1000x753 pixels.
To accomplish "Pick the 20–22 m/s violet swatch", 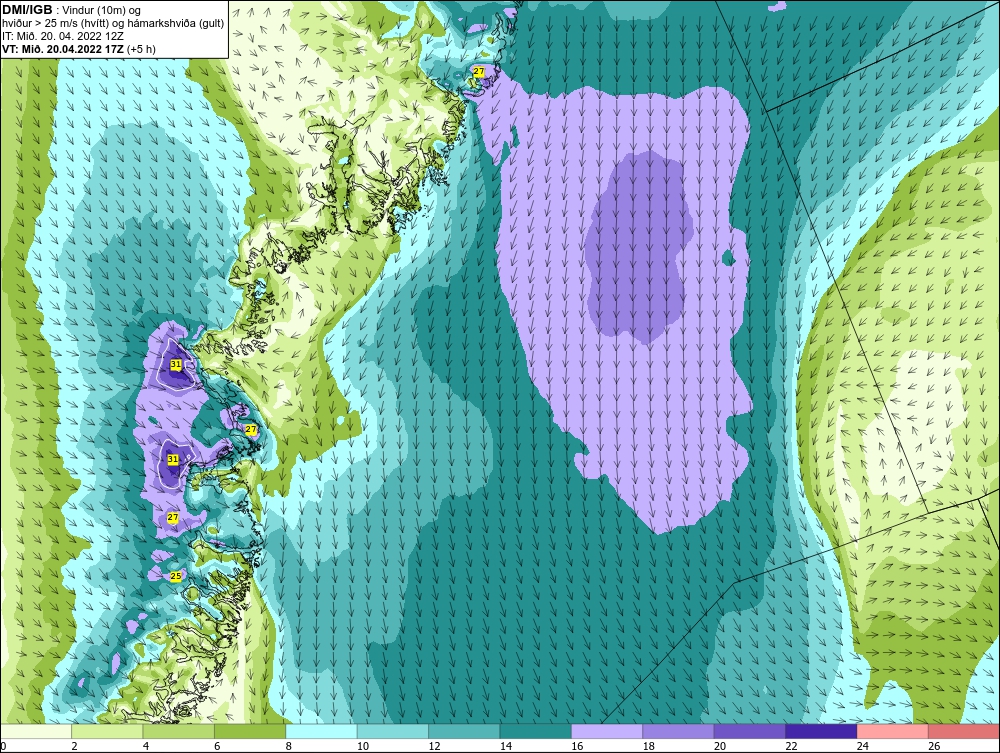I will [x=750, y=731].
